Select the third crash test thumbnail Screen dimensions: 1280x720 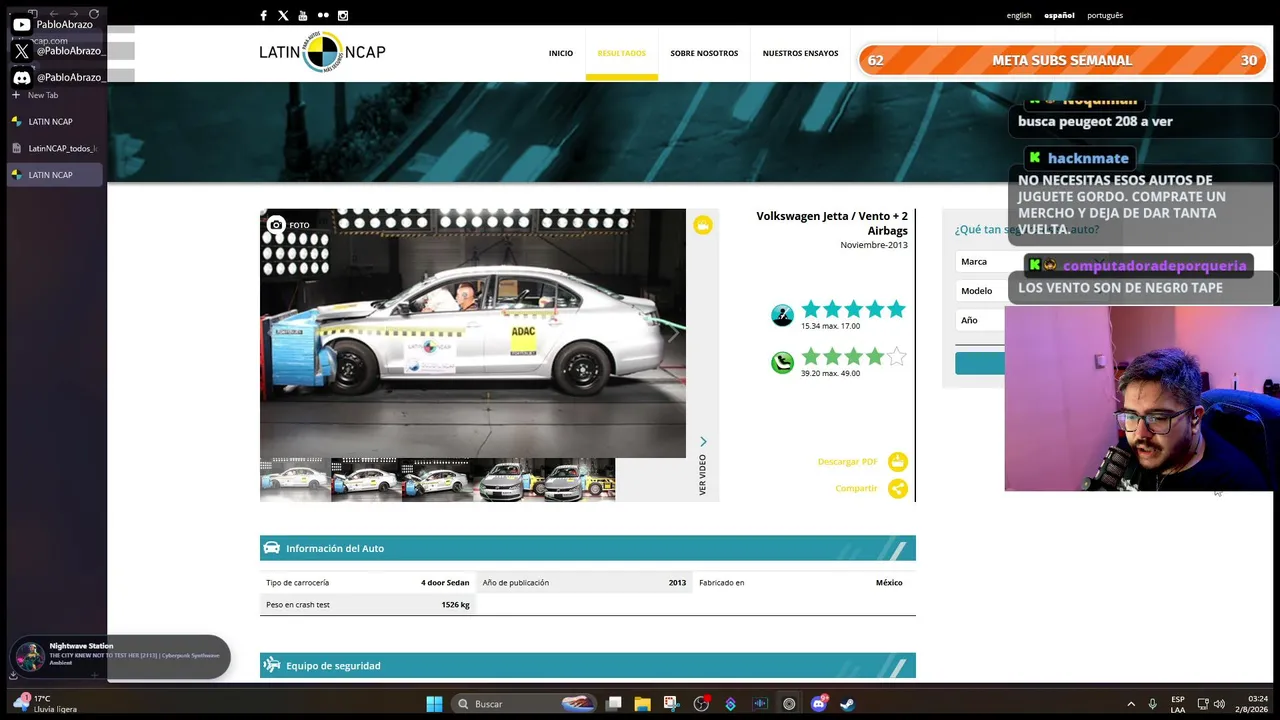pyautogui.click(x=437, y=480)
